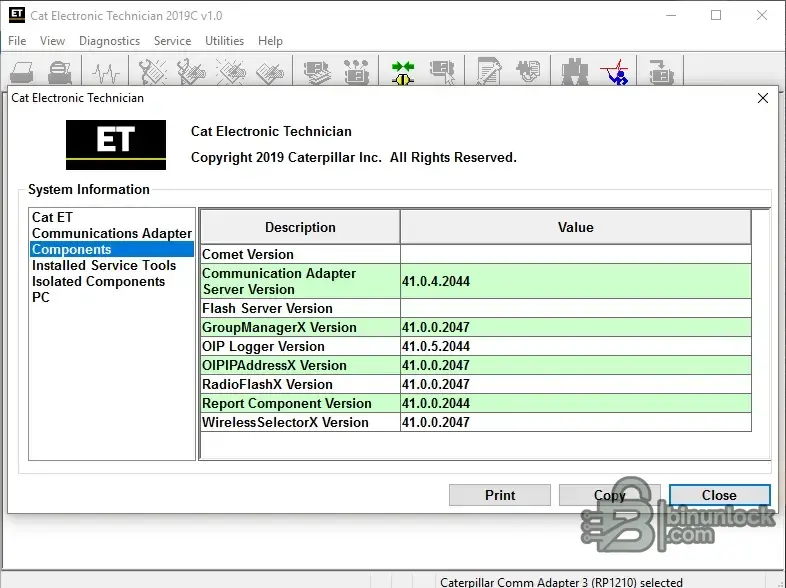Click the WirelessSelectorX Version row
The height and width of the screenshot is (588, 786).
coord(476,423)
